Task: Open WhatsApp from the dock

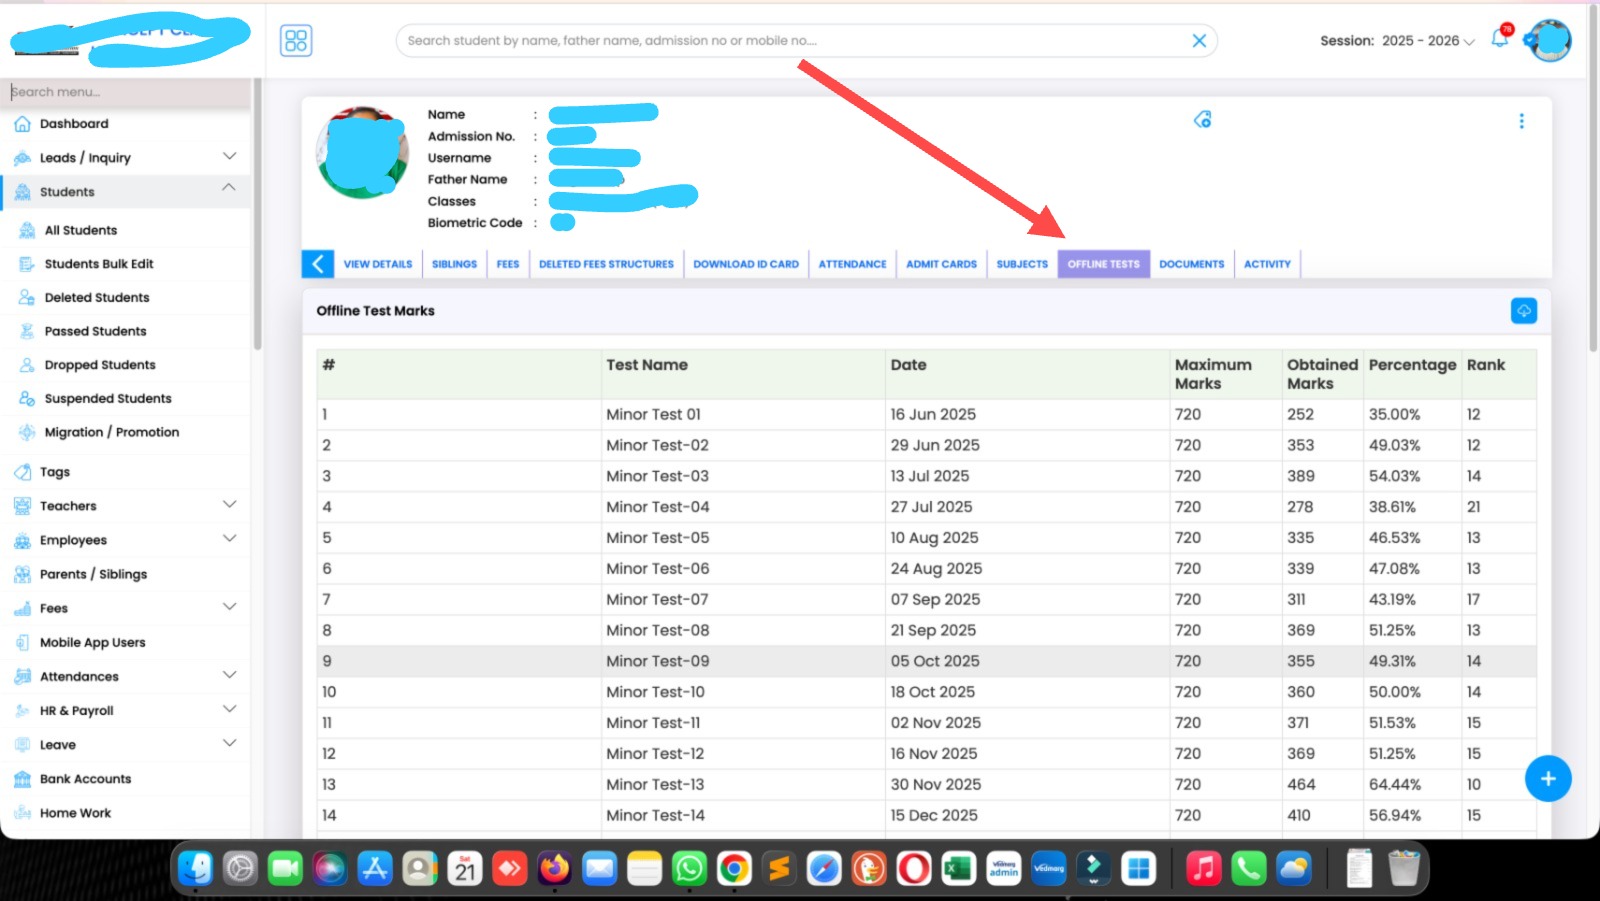Action: point(689,868)
